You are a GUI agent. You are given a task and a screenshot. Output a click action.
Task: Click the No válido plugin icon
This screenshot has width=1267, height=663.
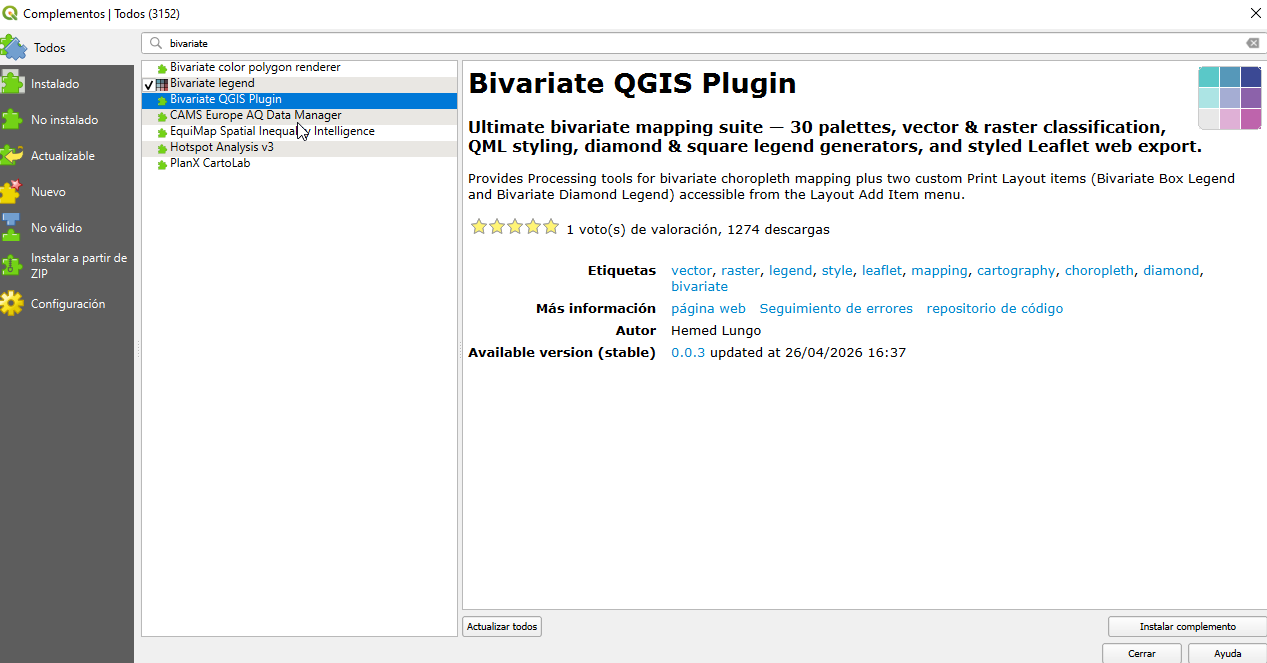12,227
